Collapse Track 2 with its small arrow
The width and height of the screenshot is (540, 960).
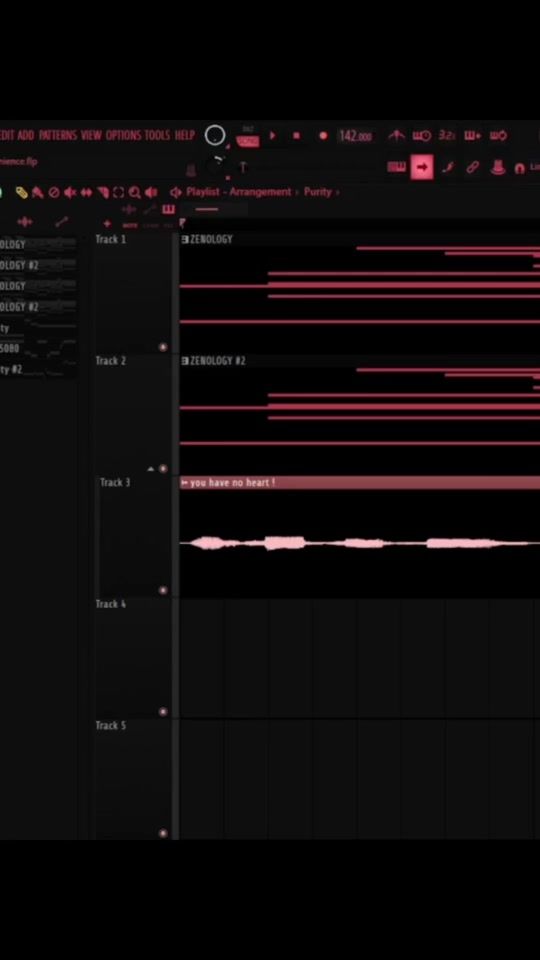tap(151, 469)
